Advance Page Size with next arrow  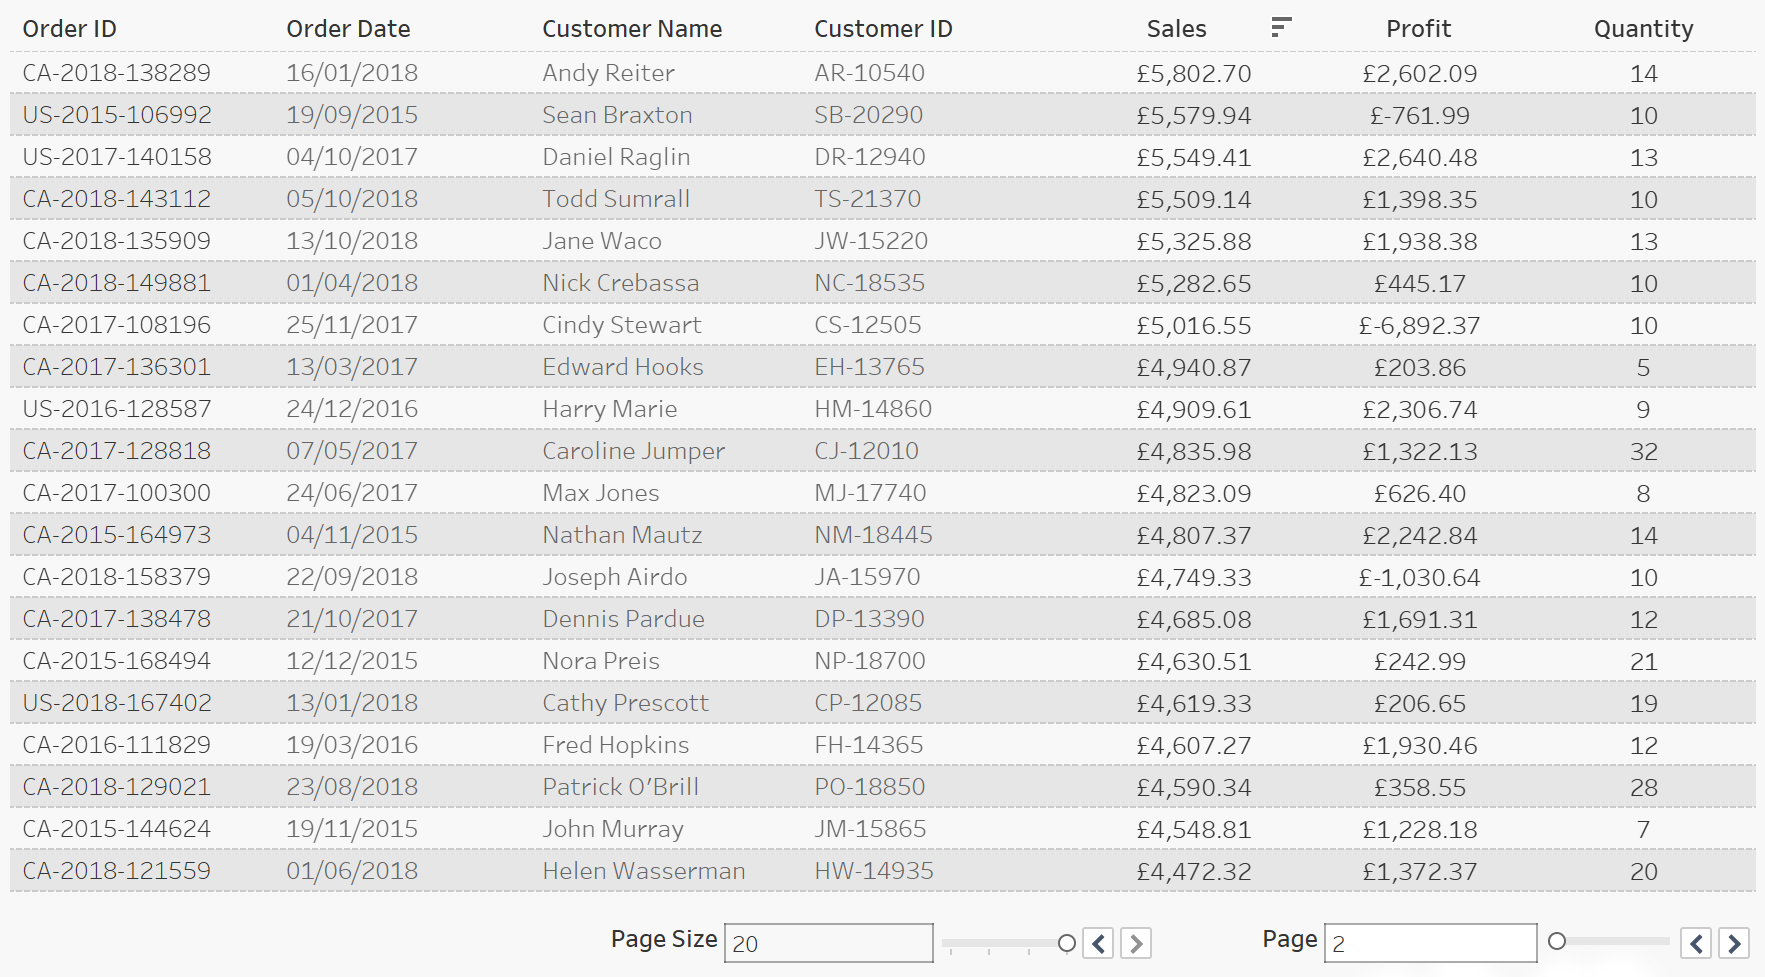point(1136,943)
